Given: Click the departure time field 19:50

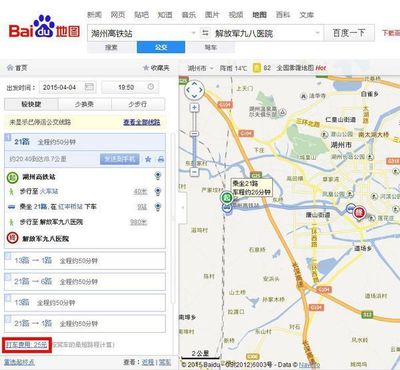Looking at the screenshot, I should 130,87.
